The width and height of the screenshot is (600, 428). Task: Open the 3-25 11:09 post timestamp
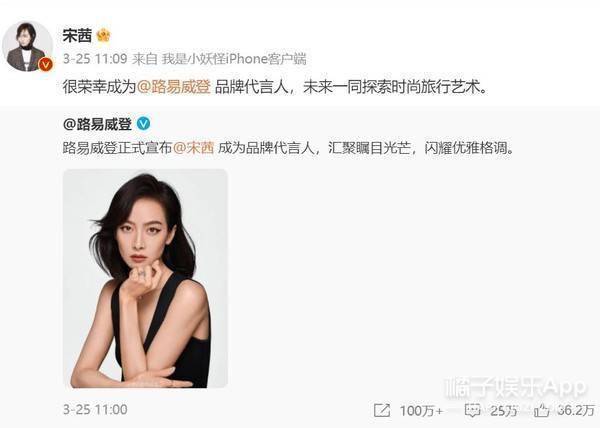click(x=95, y=59)
